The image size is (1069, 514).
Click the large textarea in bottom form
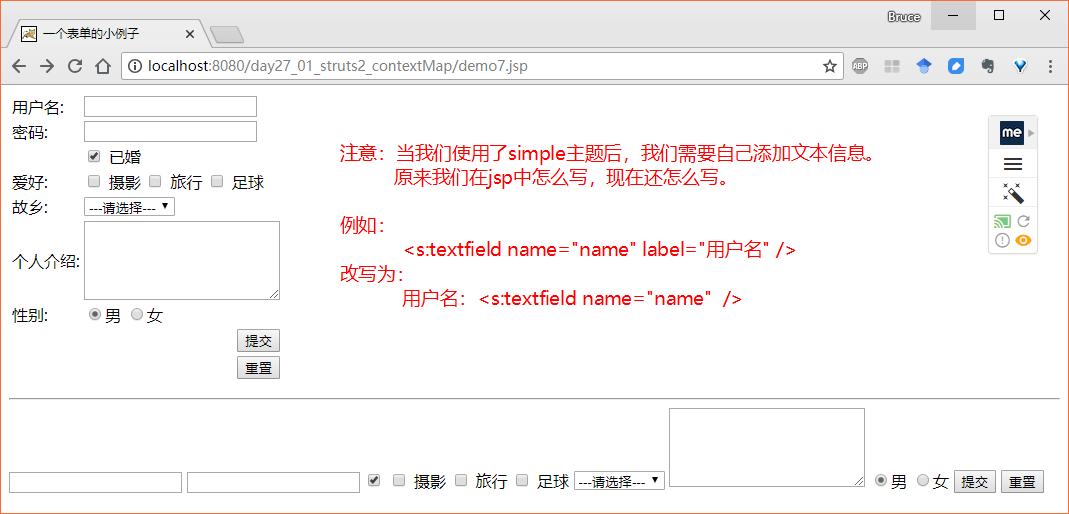click(x=767, y=448)
